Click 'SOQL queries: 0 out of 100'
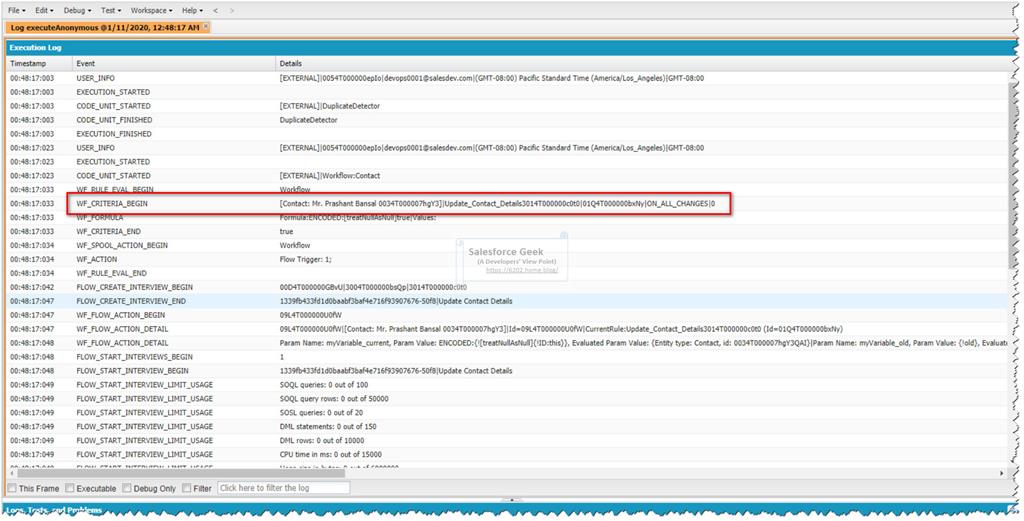1024x521 pixels. pos(324,385)
